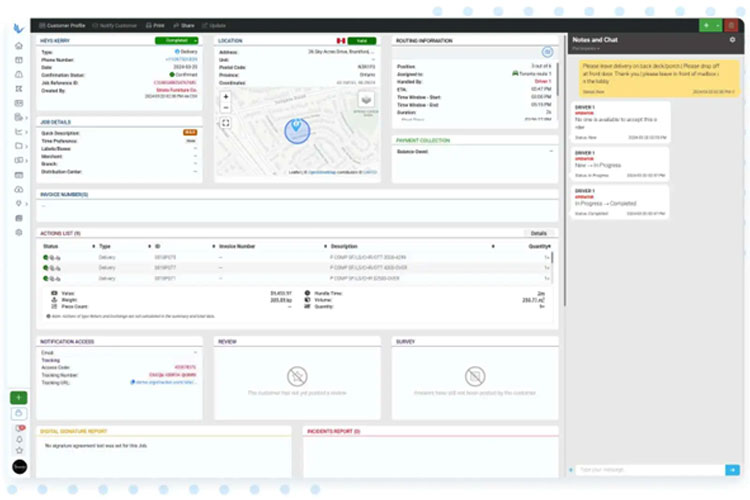The width and height of the screenshot is (750, 500).
Task: Click the Actions List scrollbar
Action: (552, 257)
